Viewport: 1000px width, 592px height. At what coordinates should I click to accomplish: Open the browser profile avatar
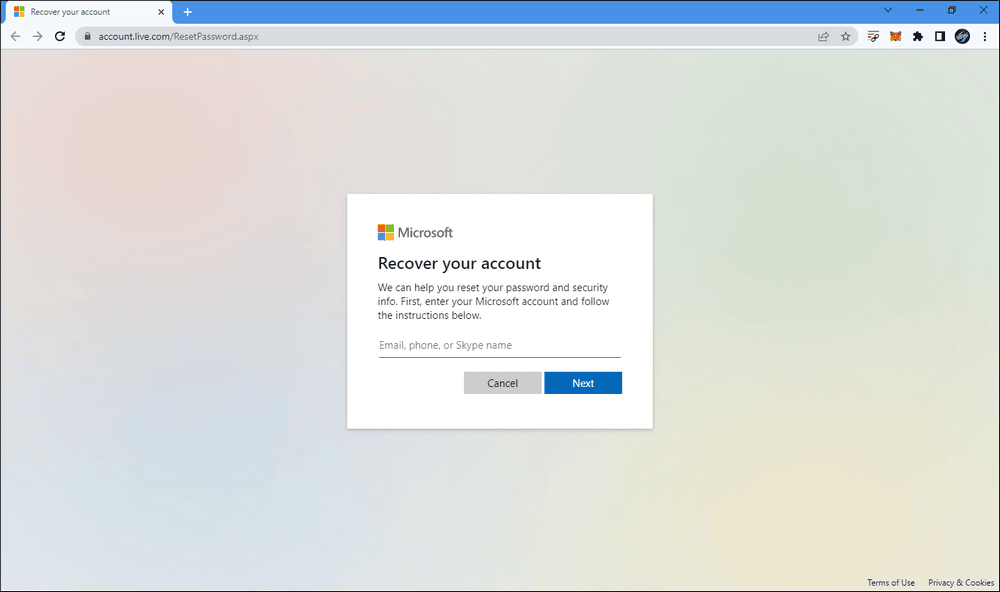(962, 36)
